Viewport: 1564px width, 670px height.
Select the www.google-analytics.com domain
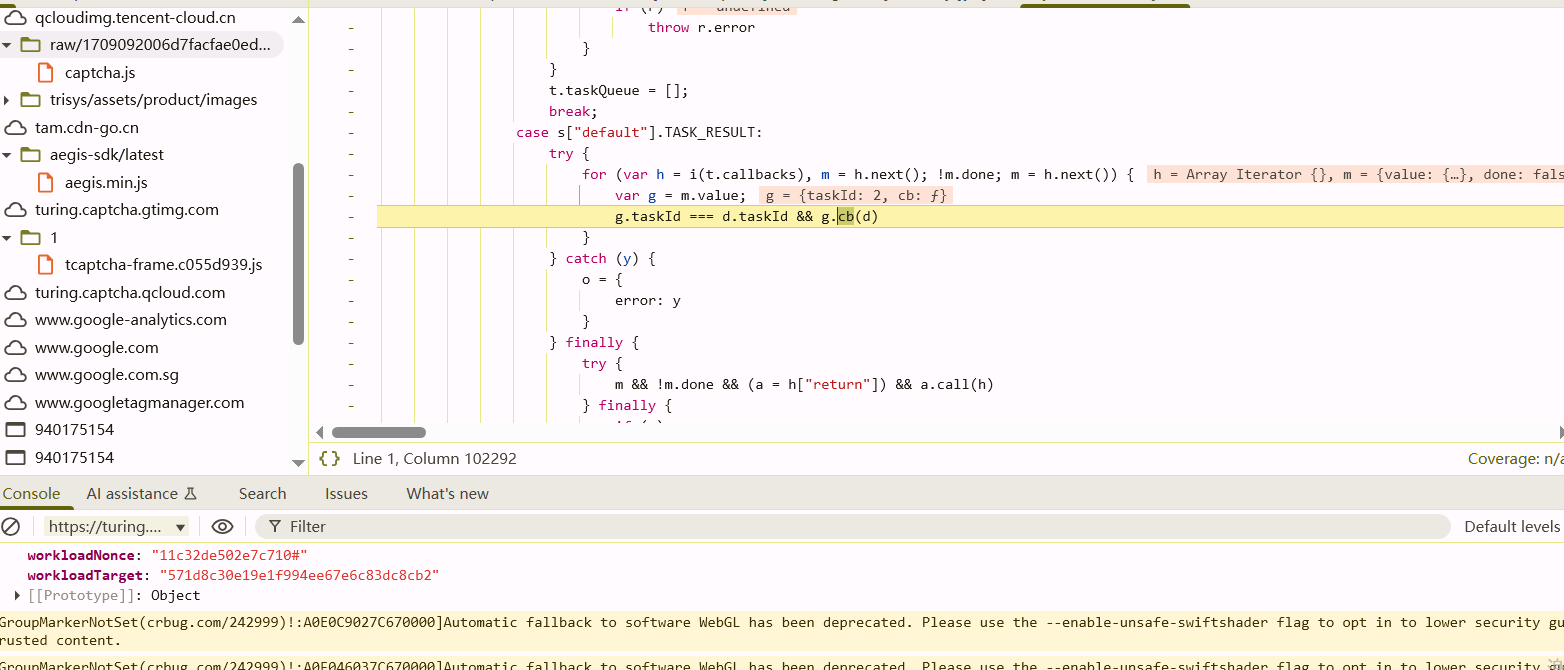[130, 320]
